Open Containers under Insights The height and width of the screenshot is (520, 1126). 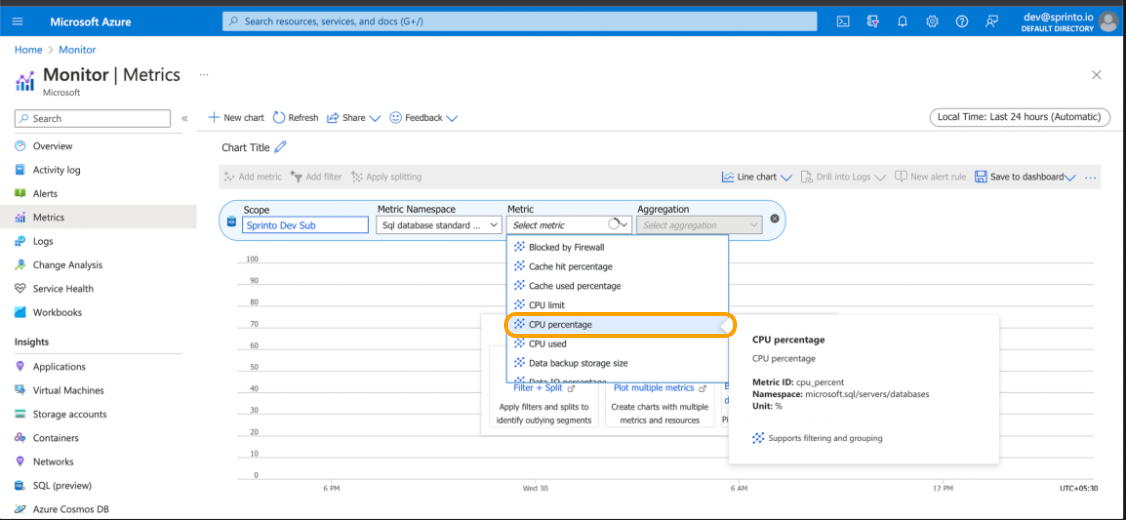[55, 438]
